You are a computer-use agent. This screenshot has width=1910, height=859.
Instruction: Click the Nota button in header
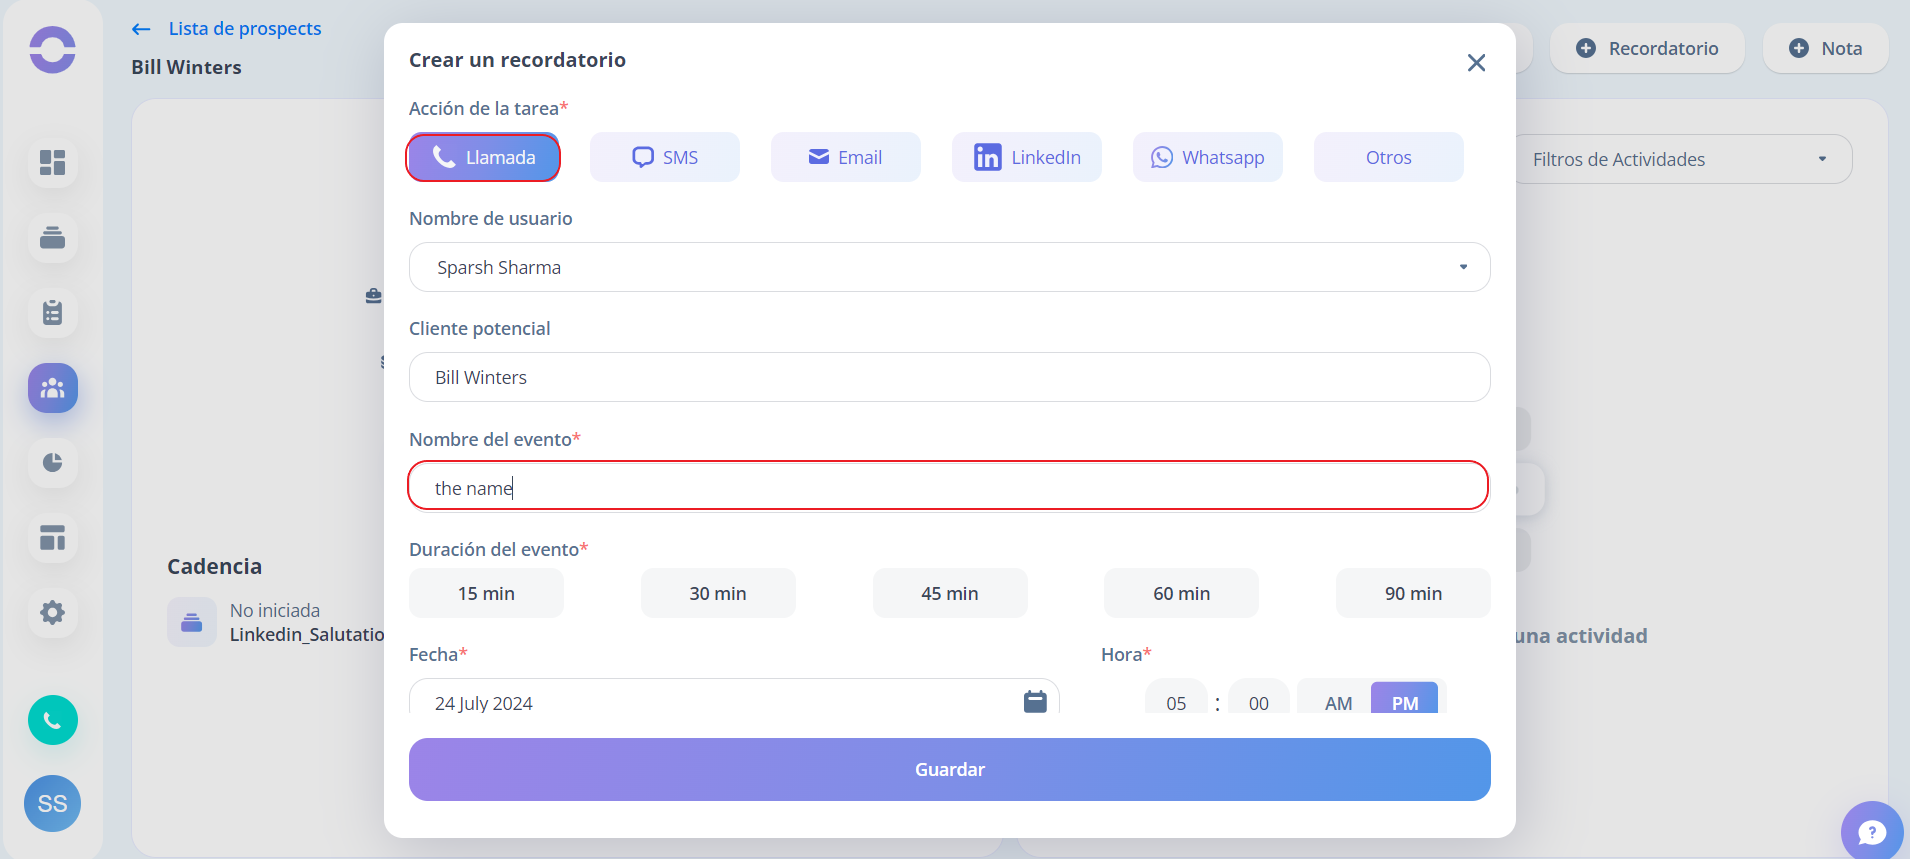pos(1825,48)
